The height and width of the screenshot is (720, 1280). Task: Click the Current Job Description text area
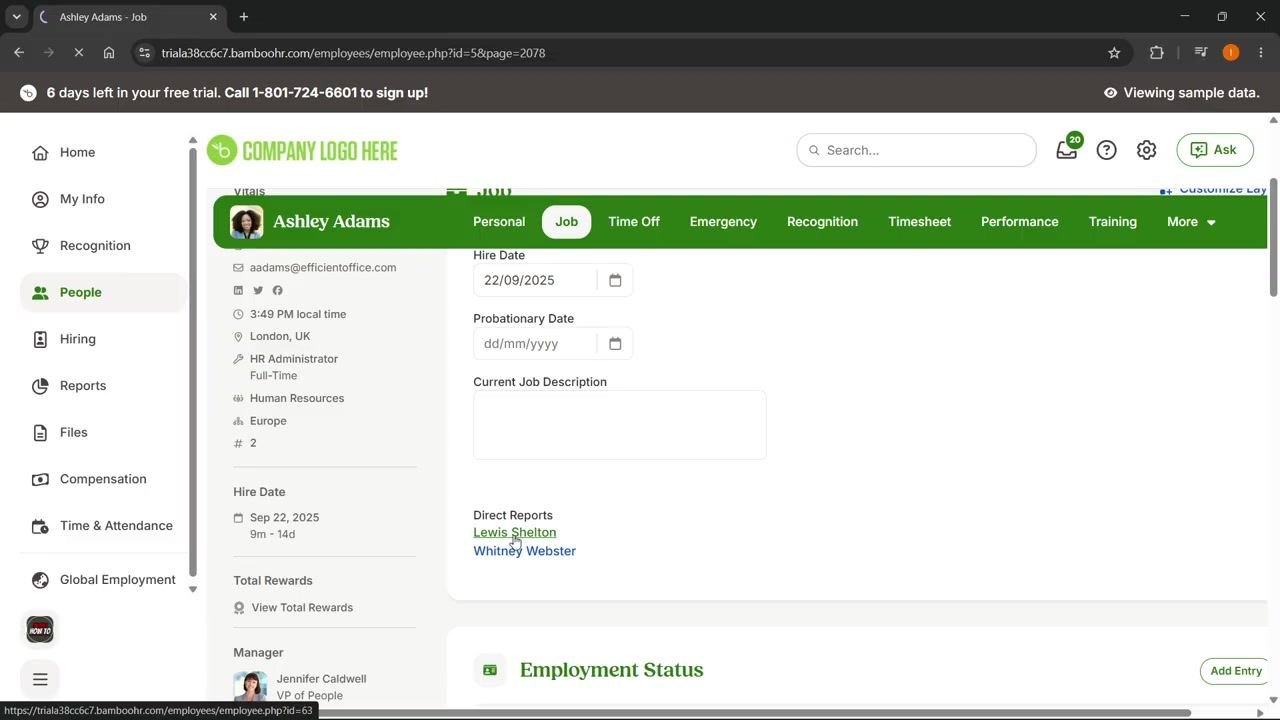(620, 425)
